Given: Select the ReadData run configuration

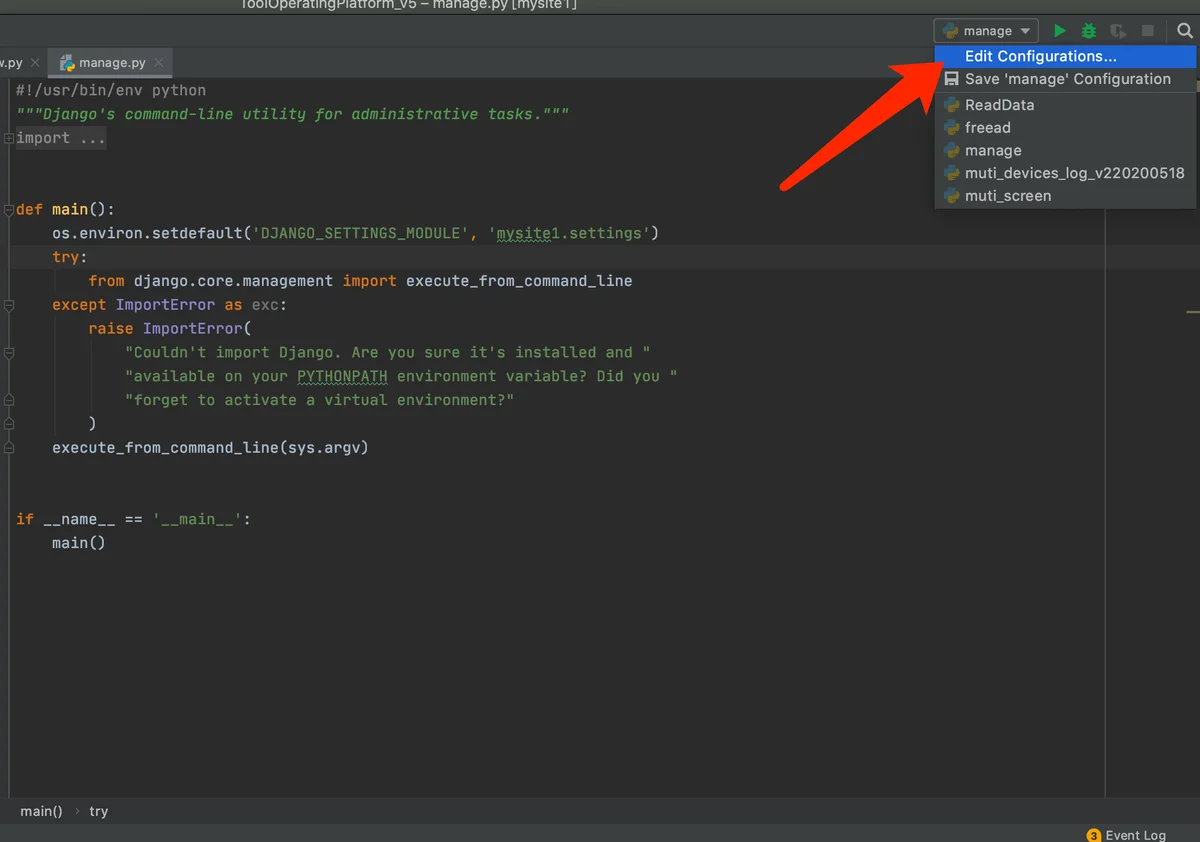Looking at the screenshot, I should [1065, 105].
